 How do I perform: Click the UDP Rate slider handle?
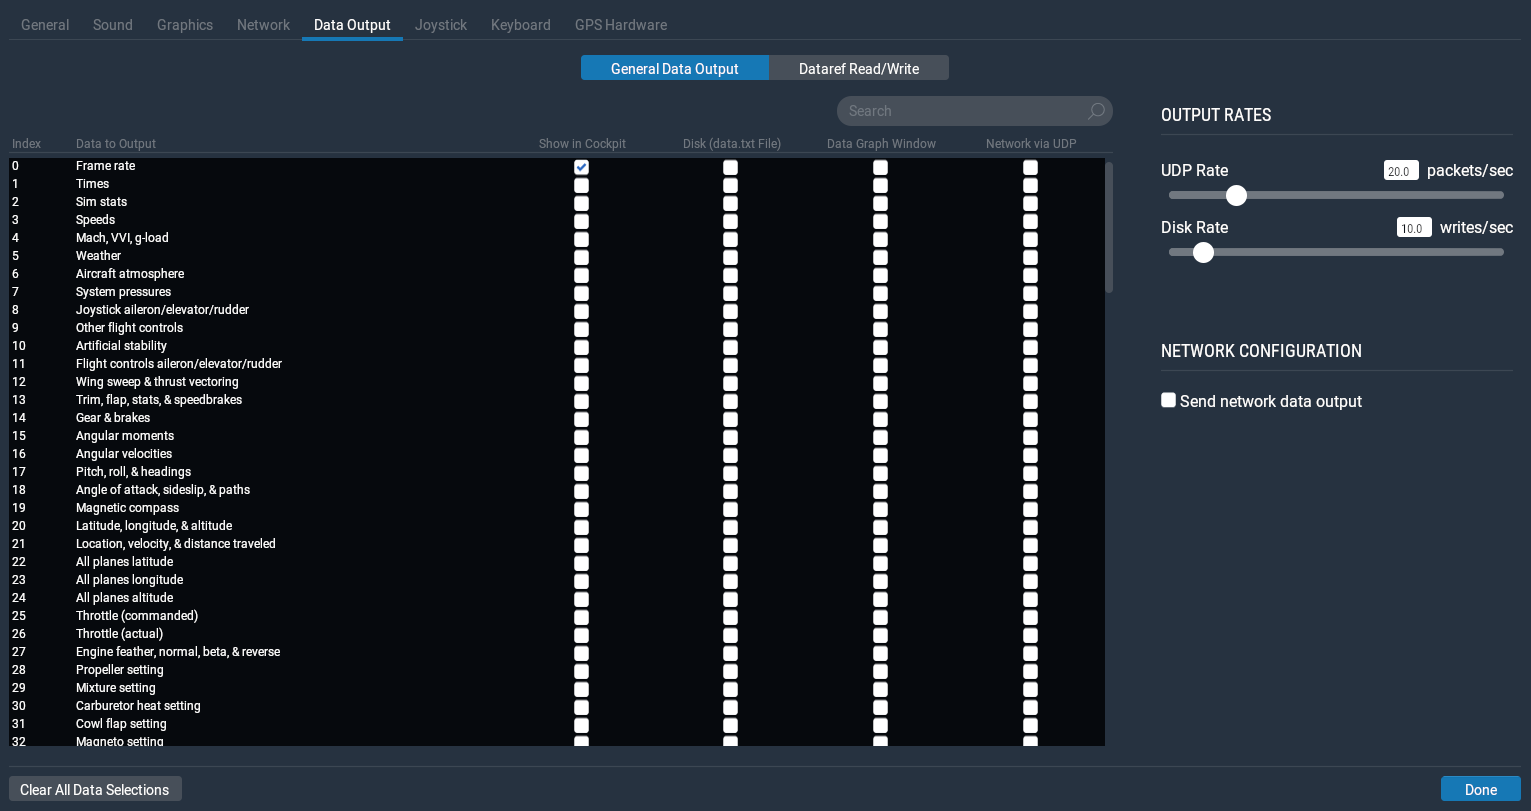click(x=1236, y=195)
